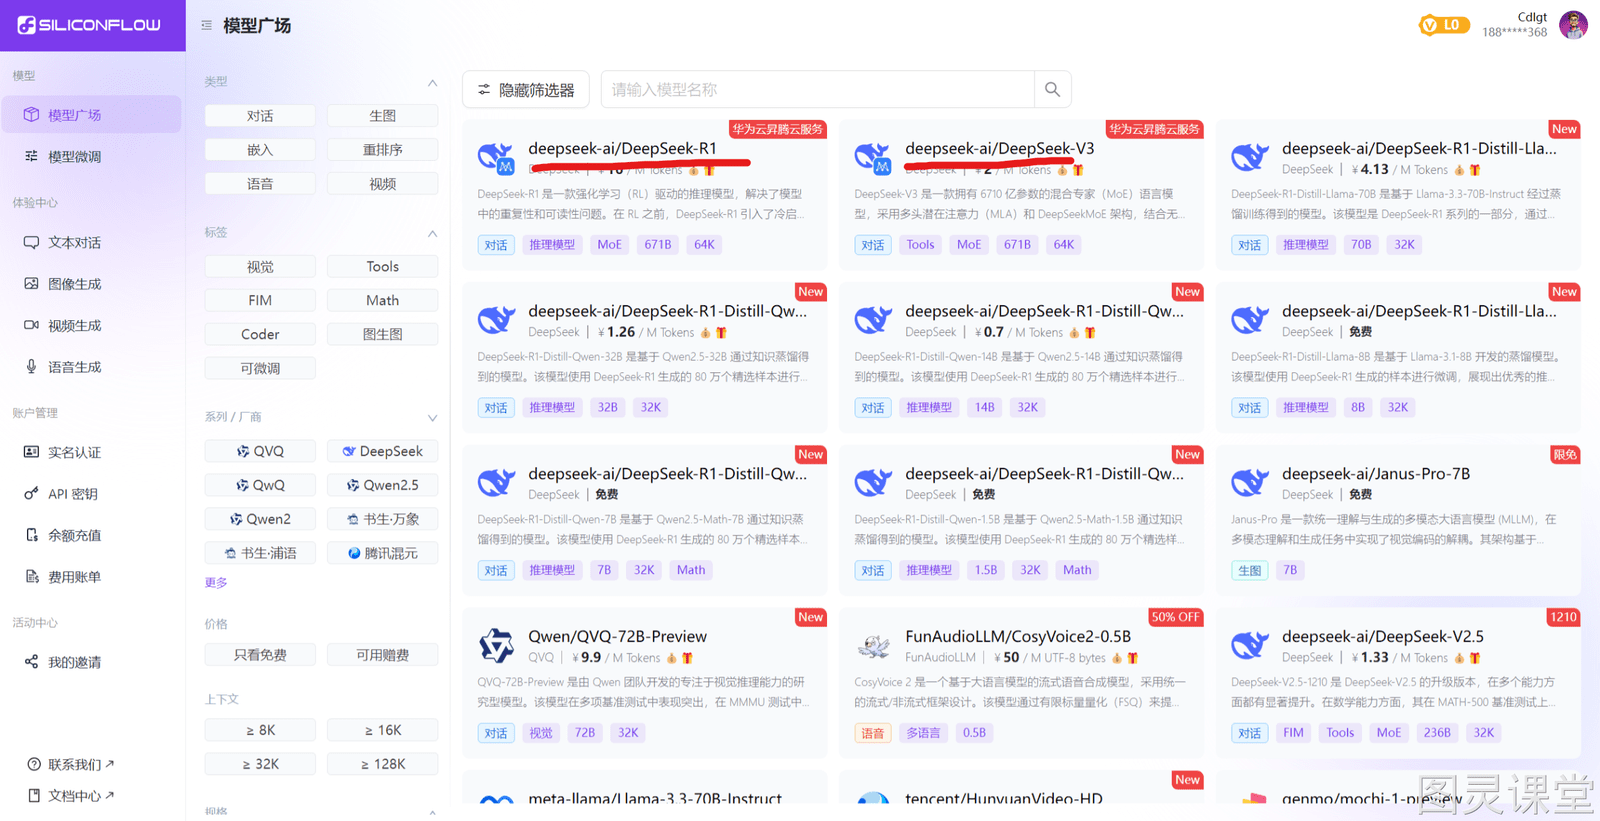Click the DeepSeek-V3 card logo

tap(873, 157)
